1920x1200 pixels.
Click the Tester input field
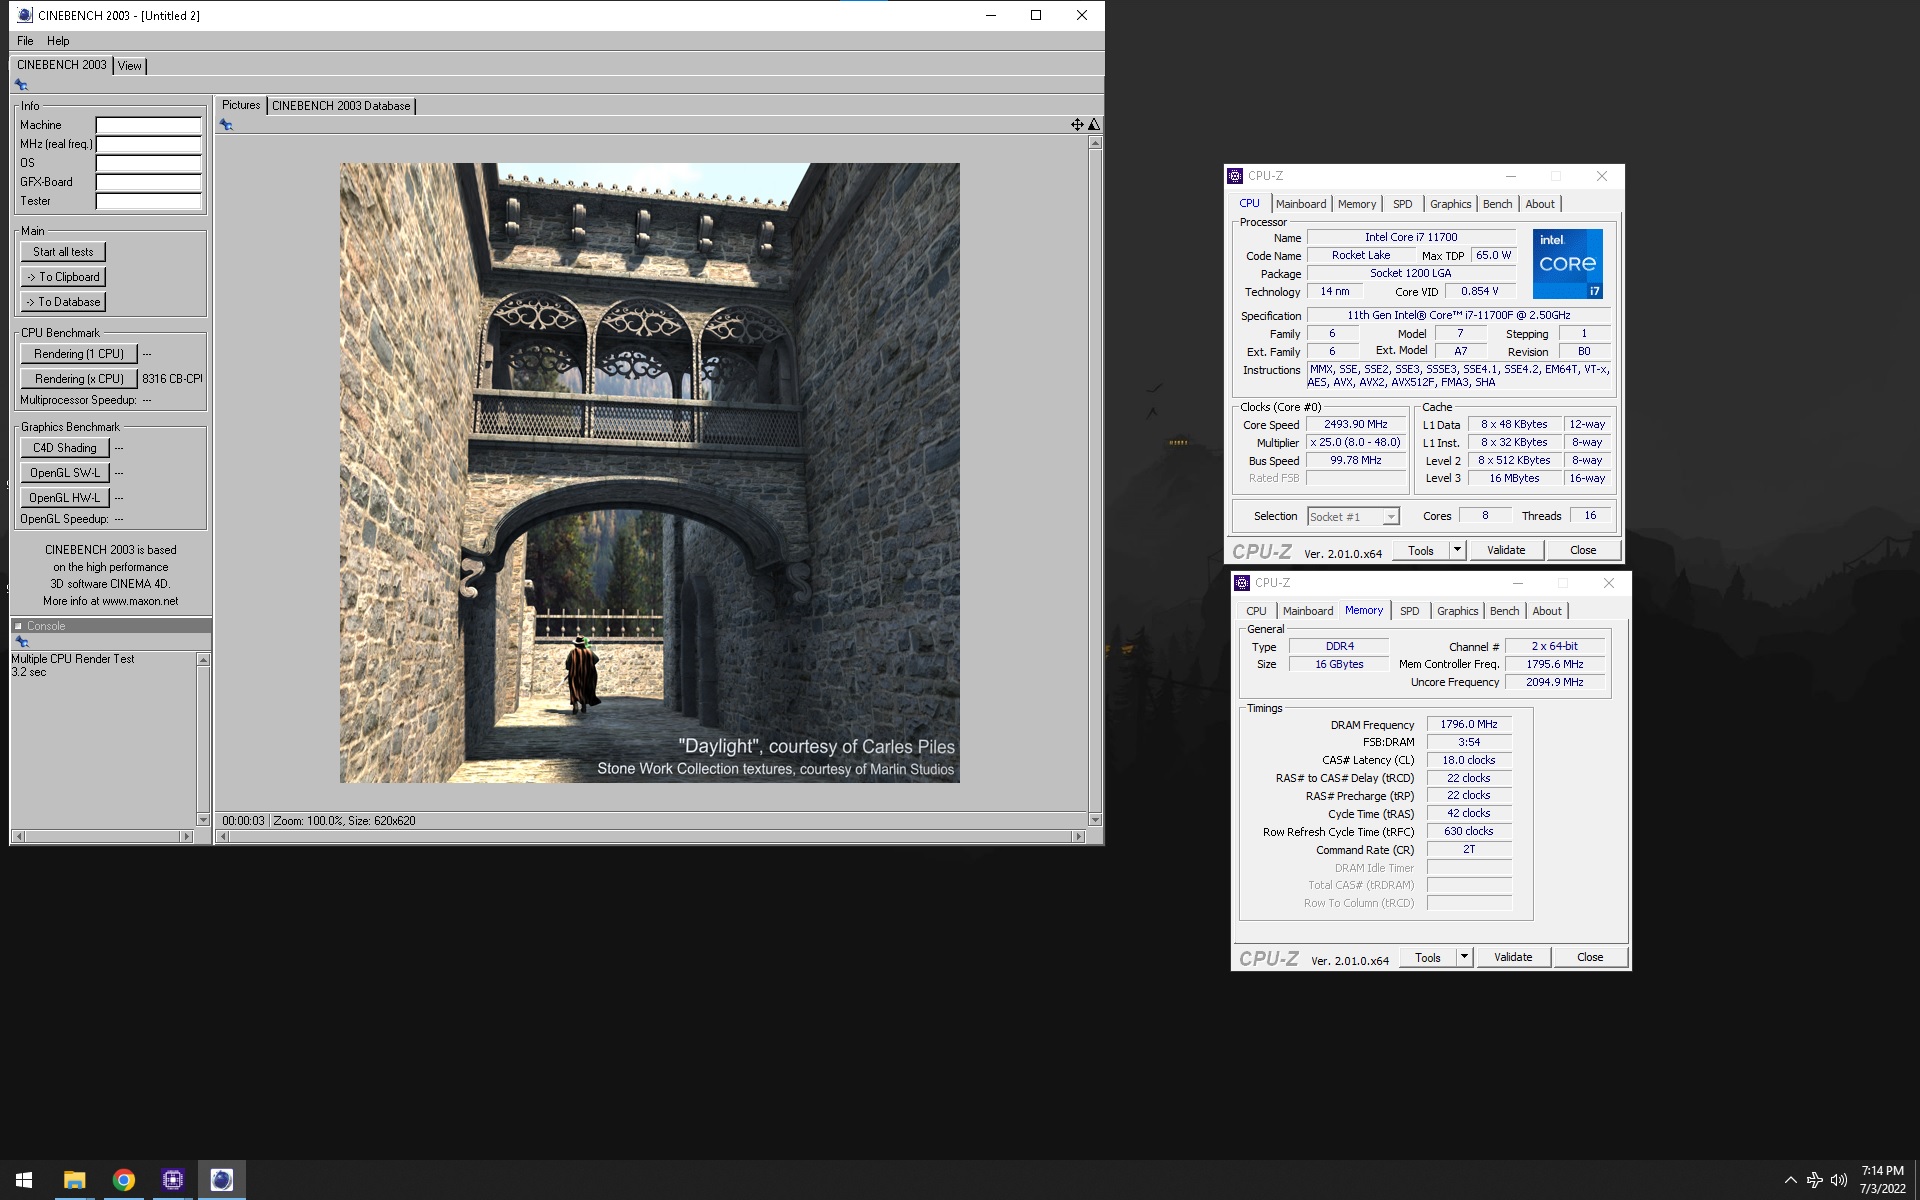point(148,201)
